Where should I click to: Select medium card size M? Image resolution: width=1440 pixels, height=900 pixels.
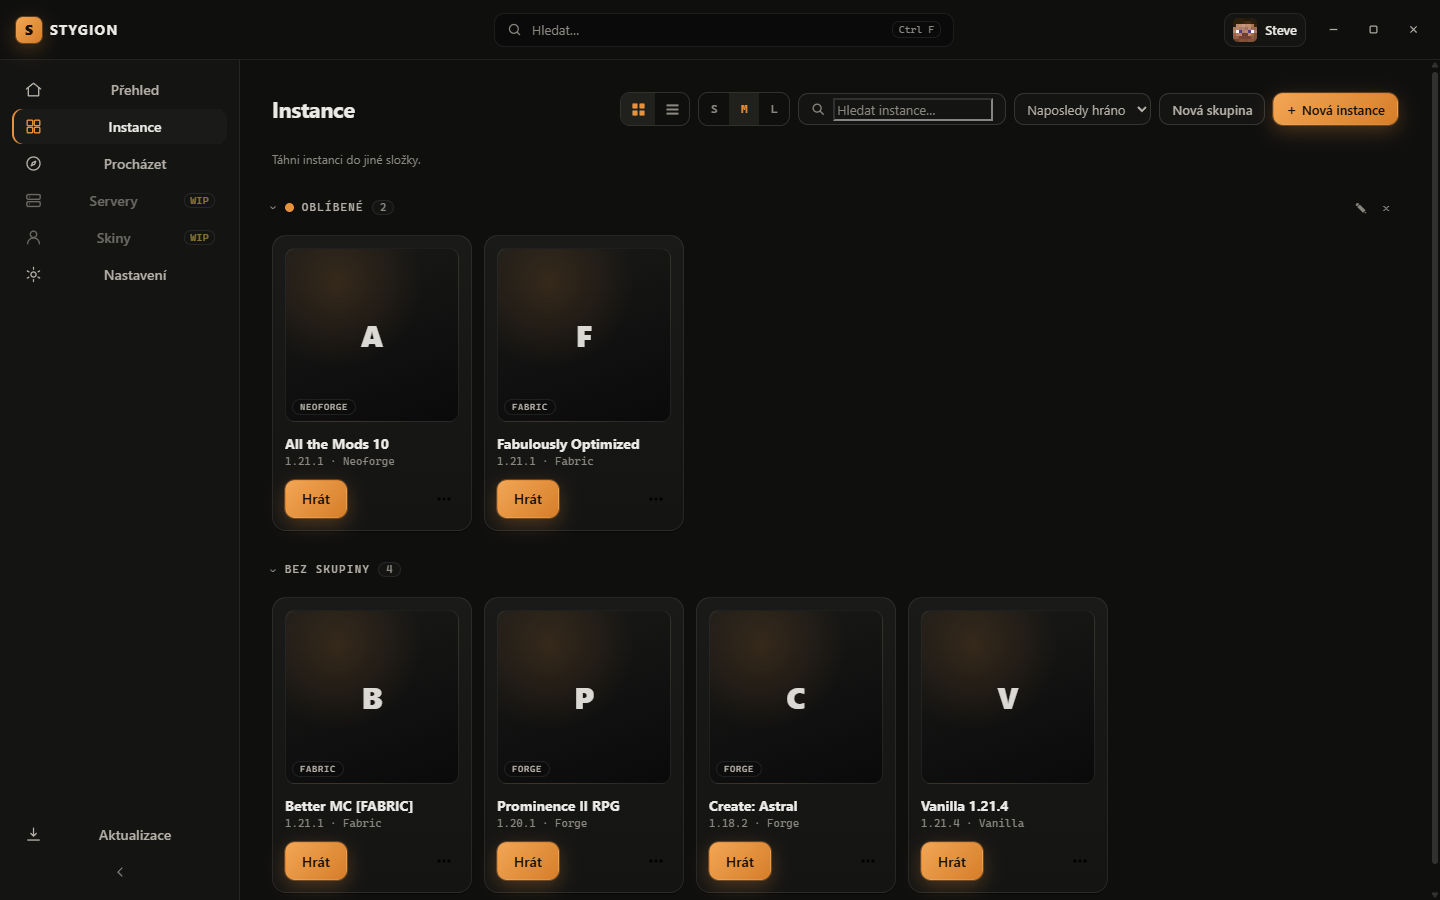click(744, 110)
